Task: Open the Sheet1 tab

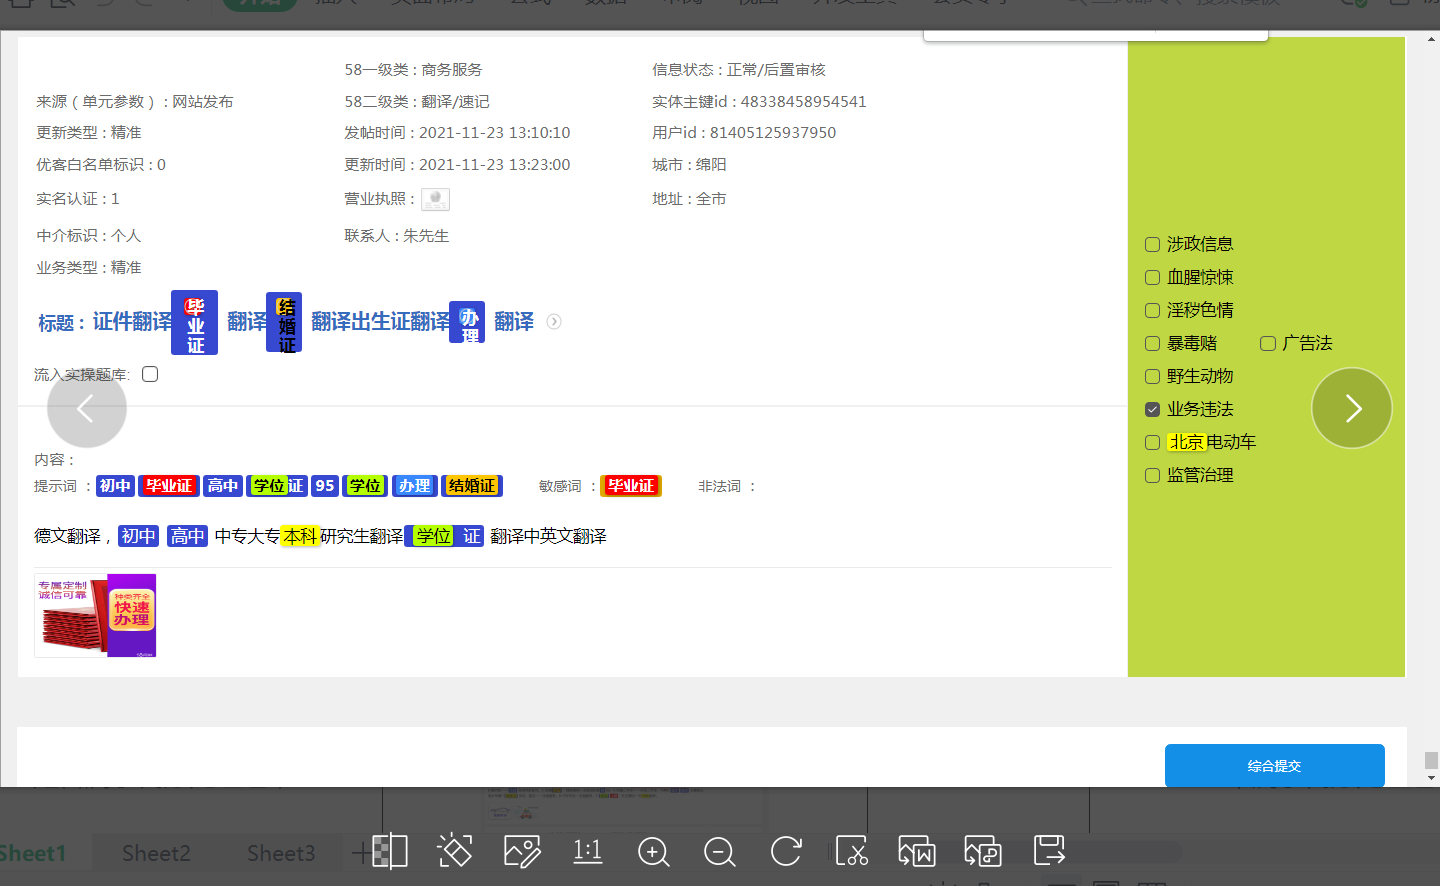Action: [x=33, y=853]
